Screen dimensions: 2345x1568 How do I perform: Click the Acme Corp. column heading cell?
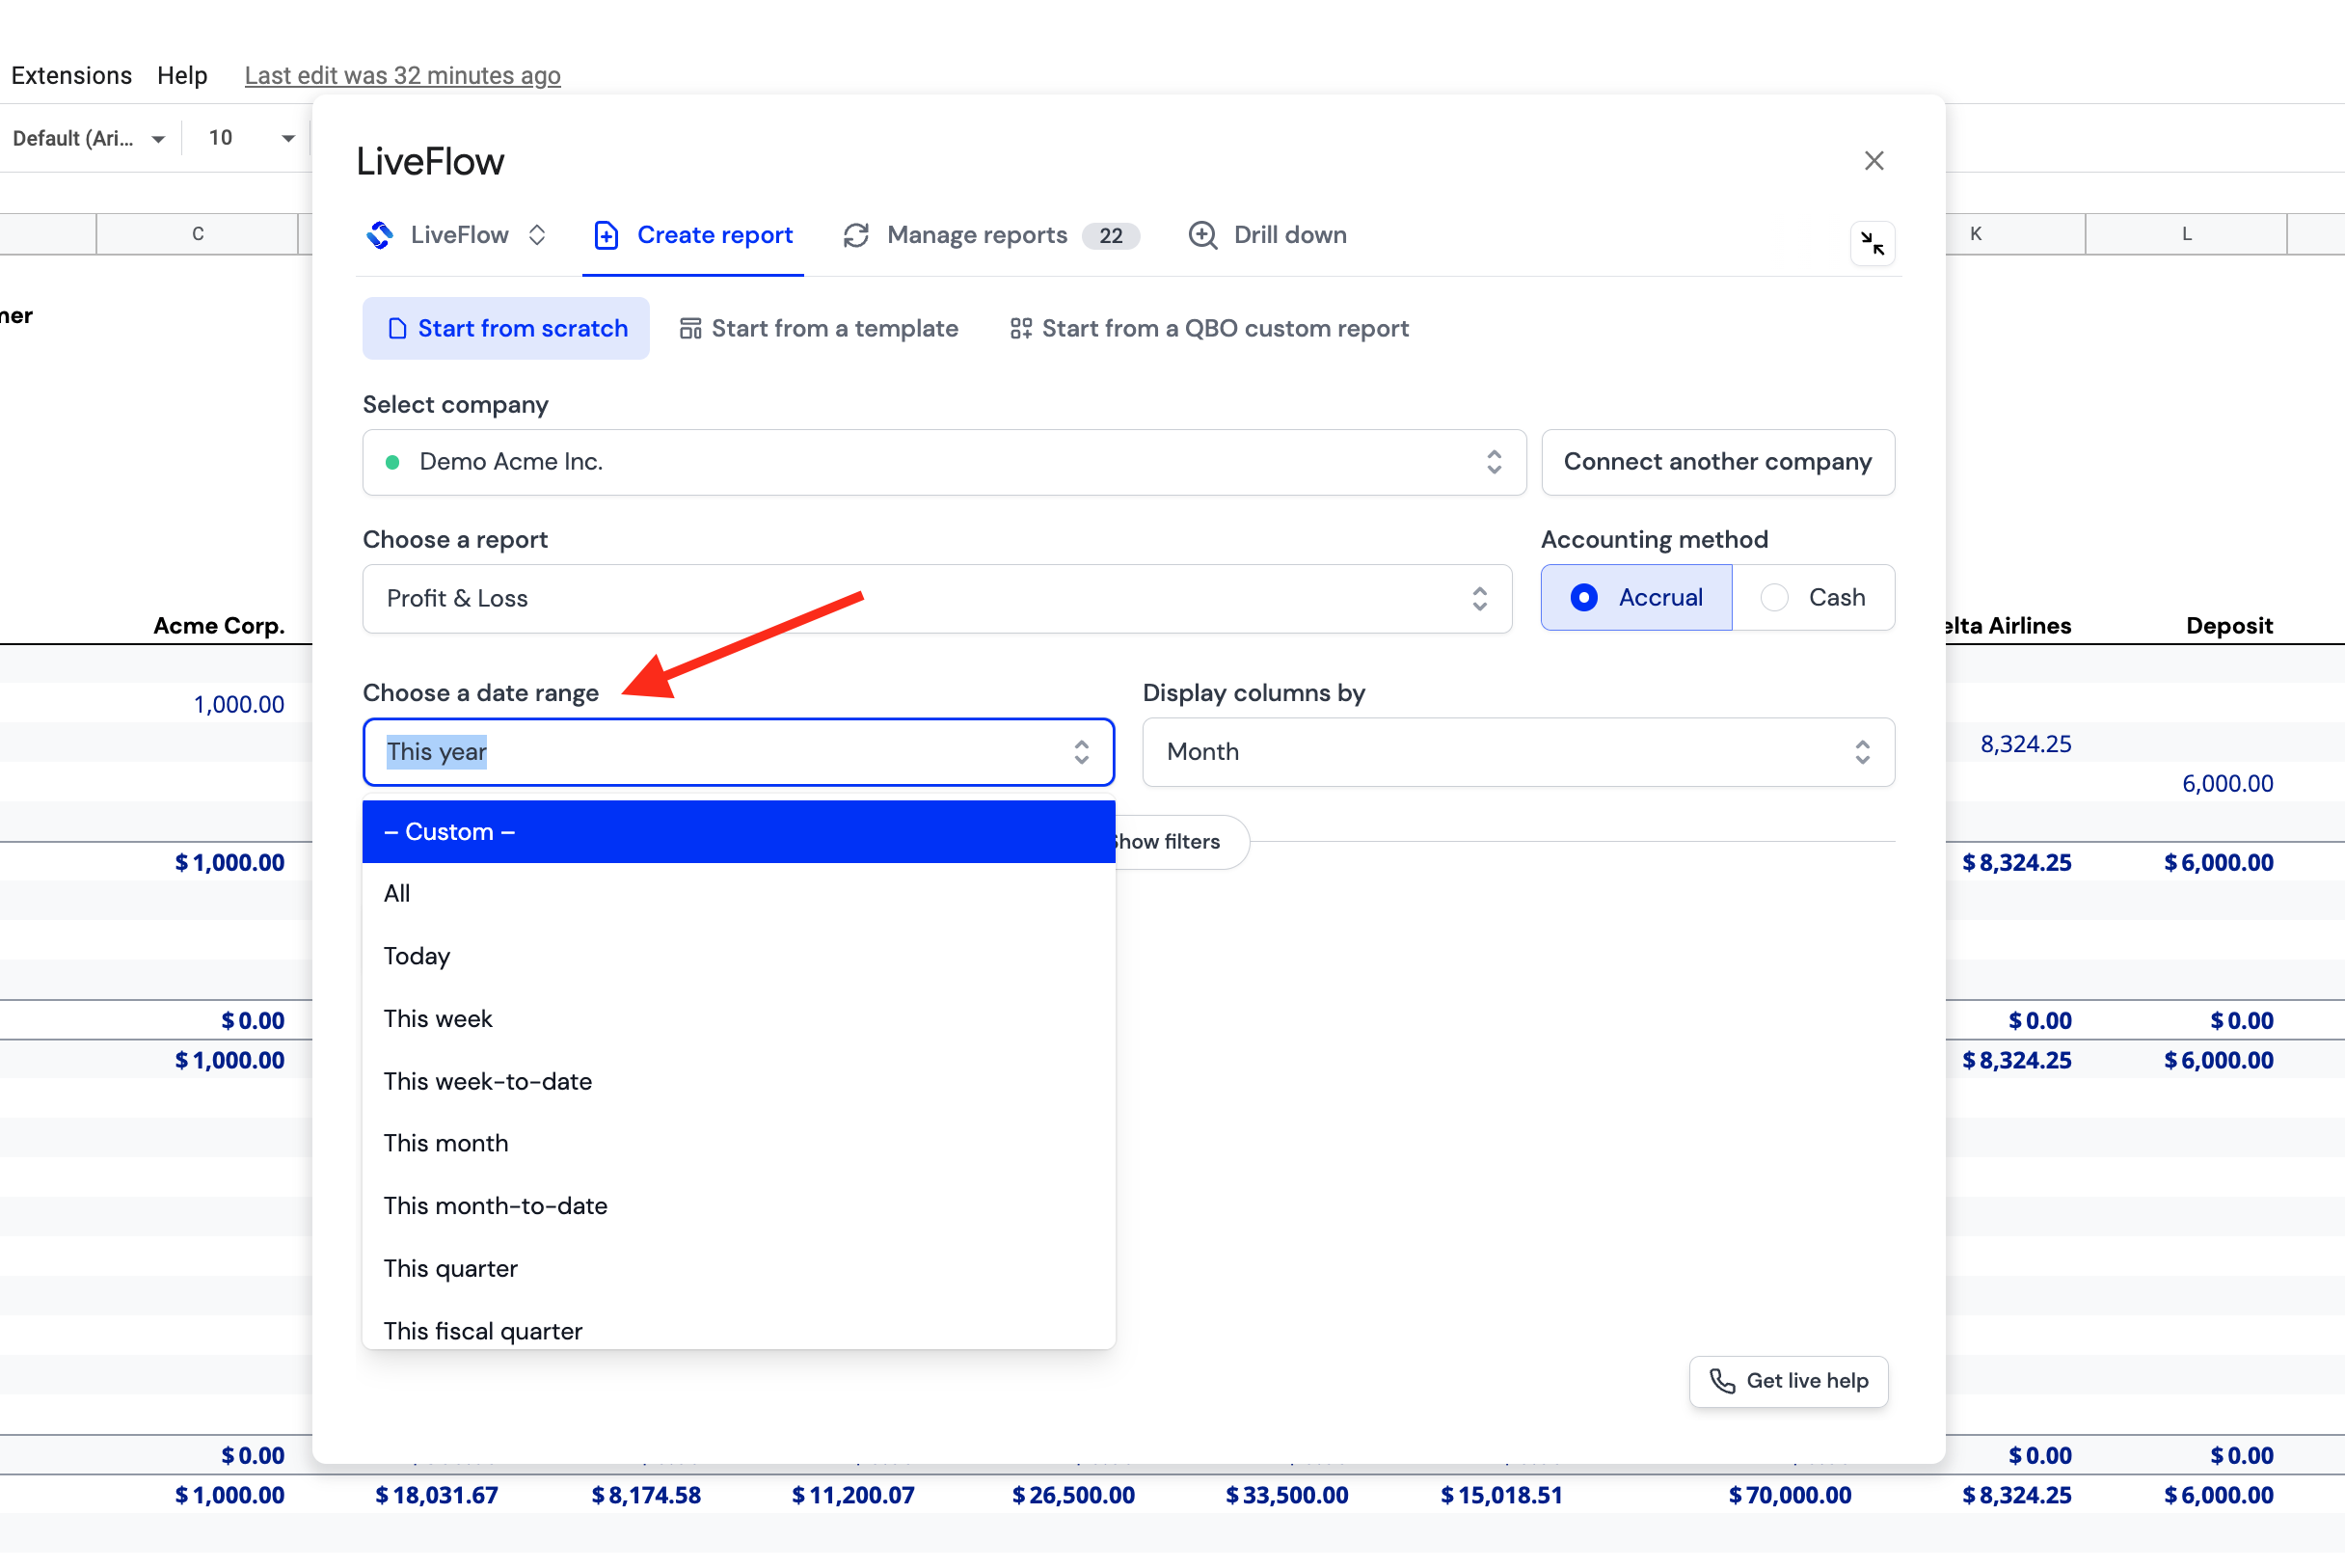pos(218,626)
